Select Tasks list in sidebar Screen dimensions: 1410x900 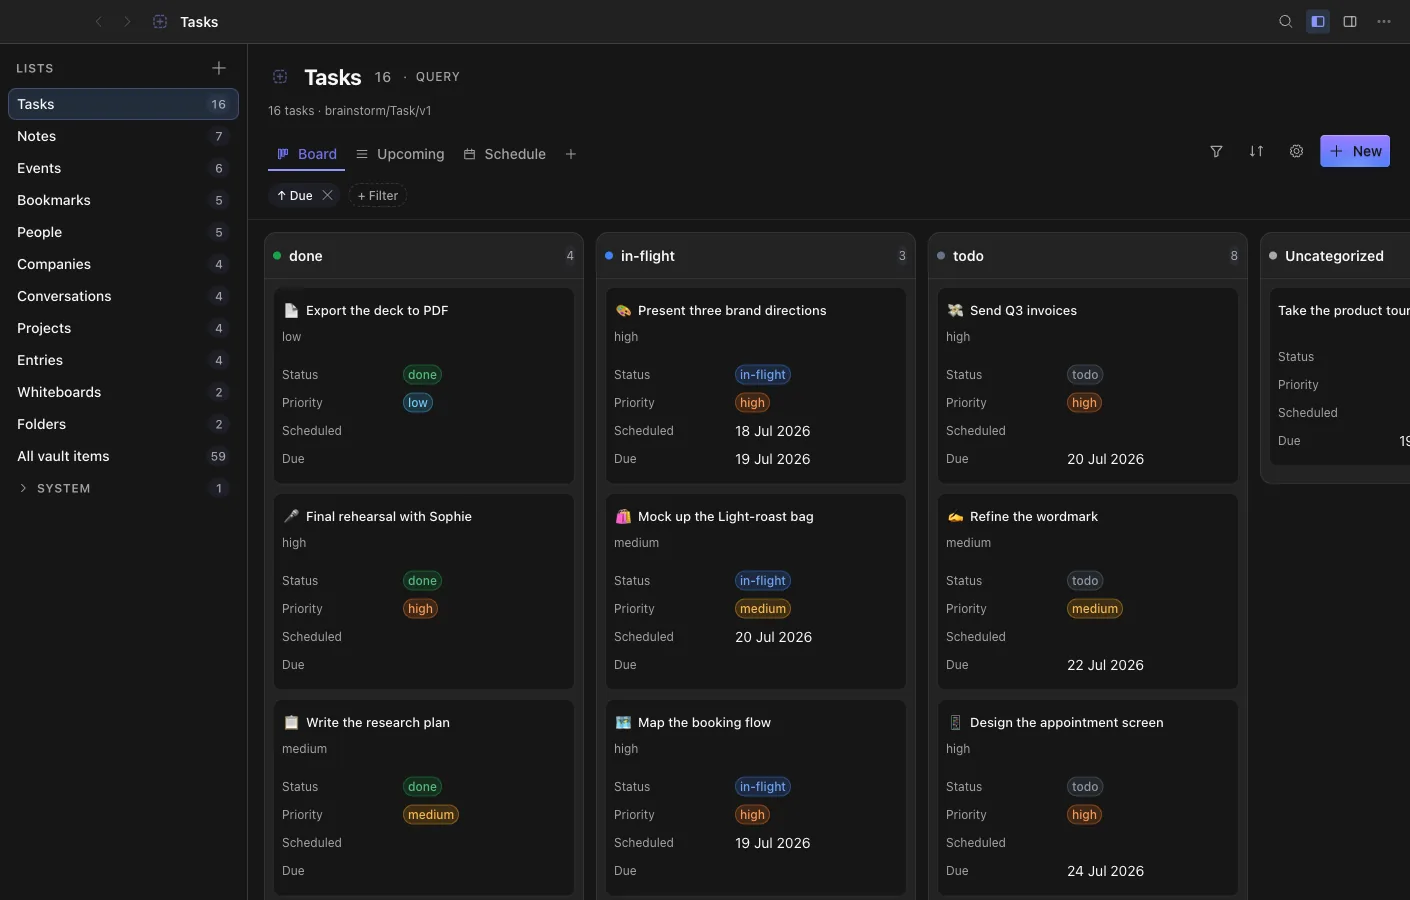click(123, 104)
